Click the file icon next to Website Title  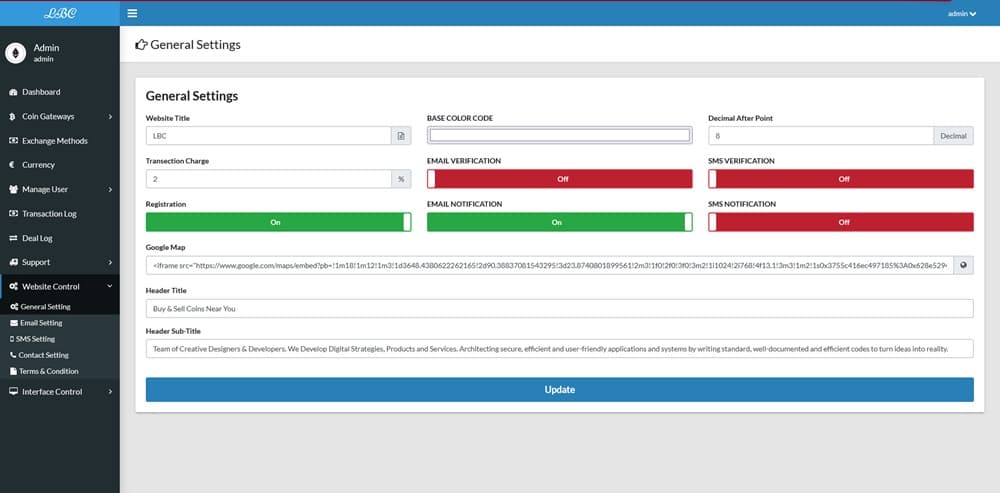pos(401,136)
